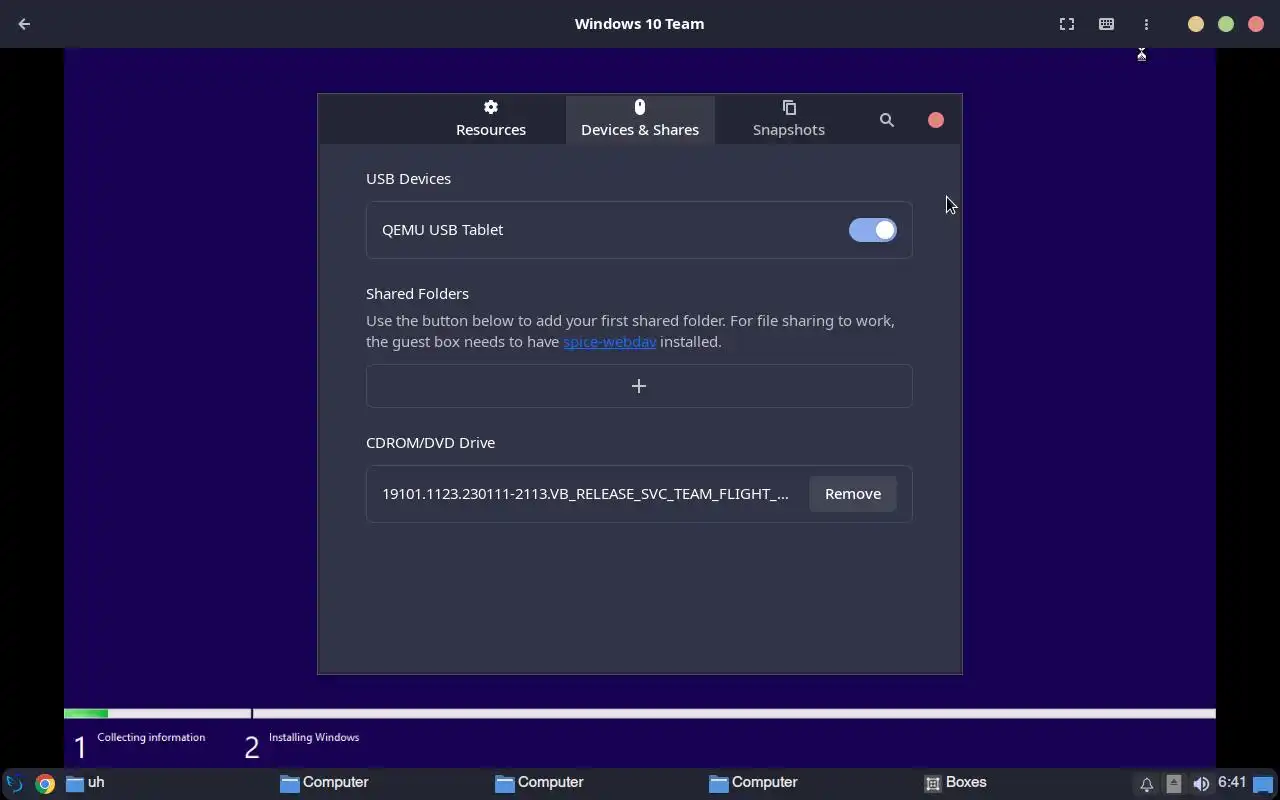Switch to the 'uh' folder window
This screenshot has height=800, width=1280.
coord(85,783)
